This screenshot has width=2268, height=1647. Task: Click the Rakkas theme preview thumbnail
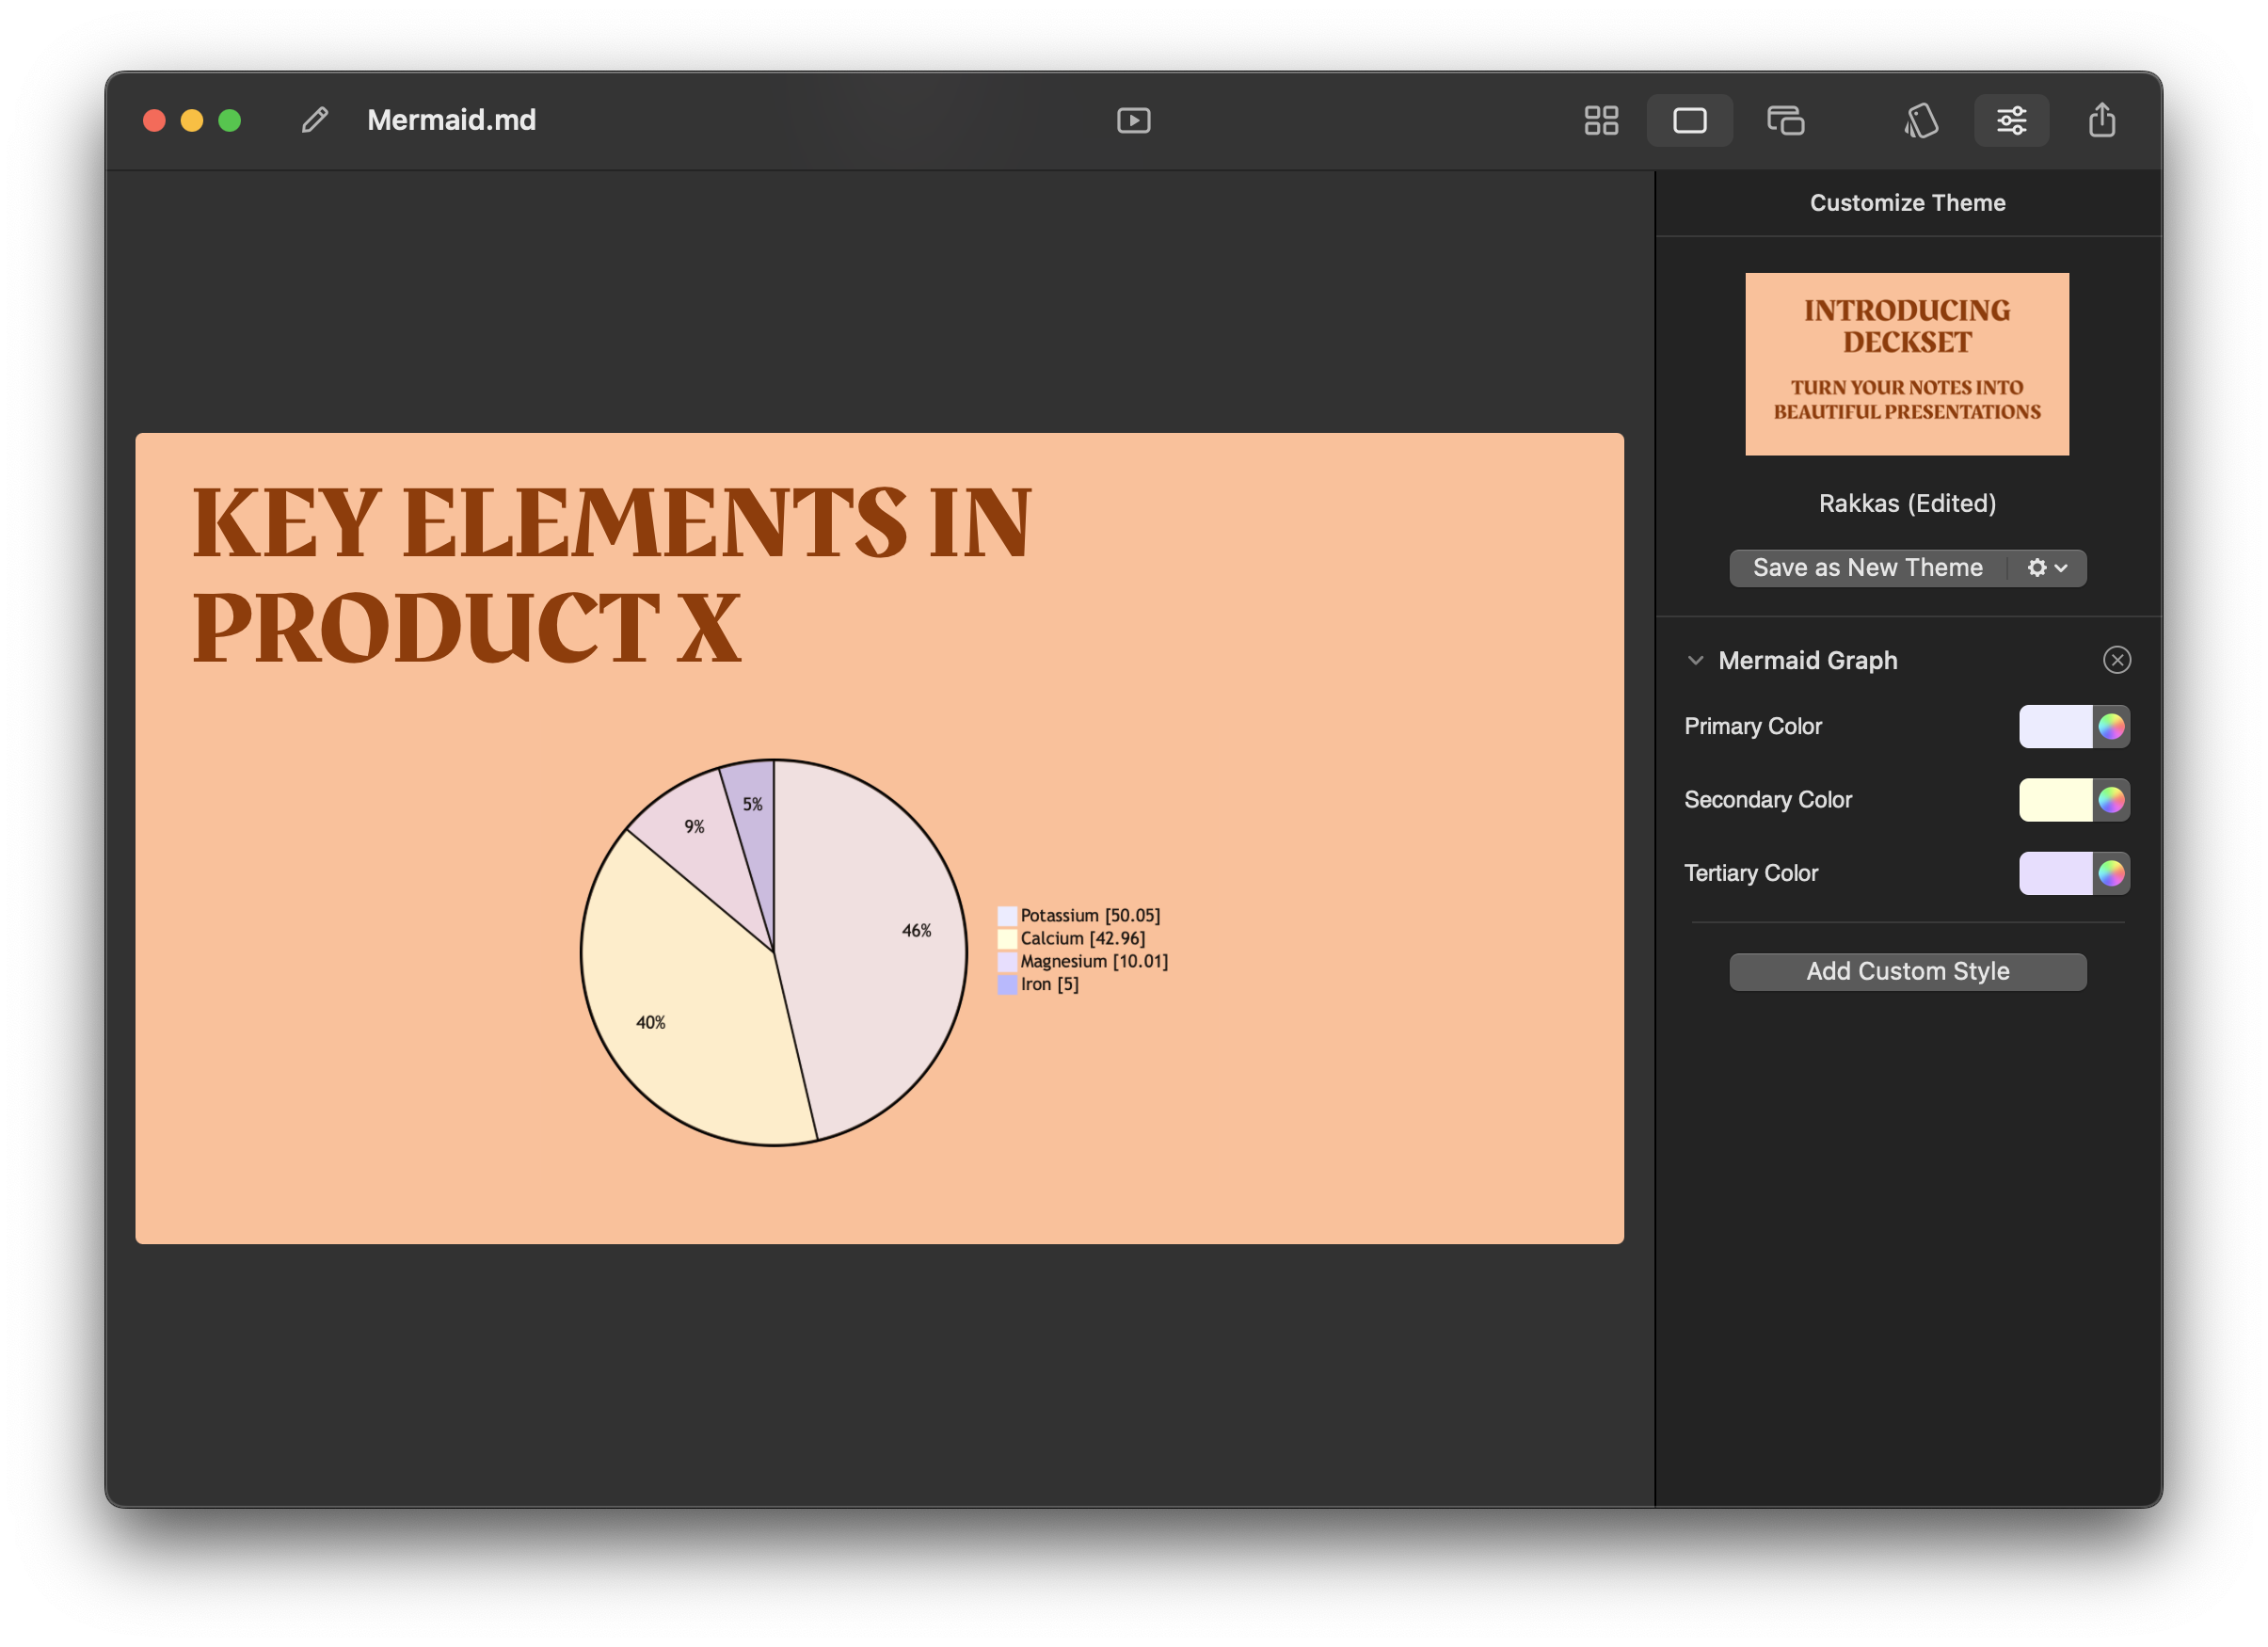(1906, 364)
